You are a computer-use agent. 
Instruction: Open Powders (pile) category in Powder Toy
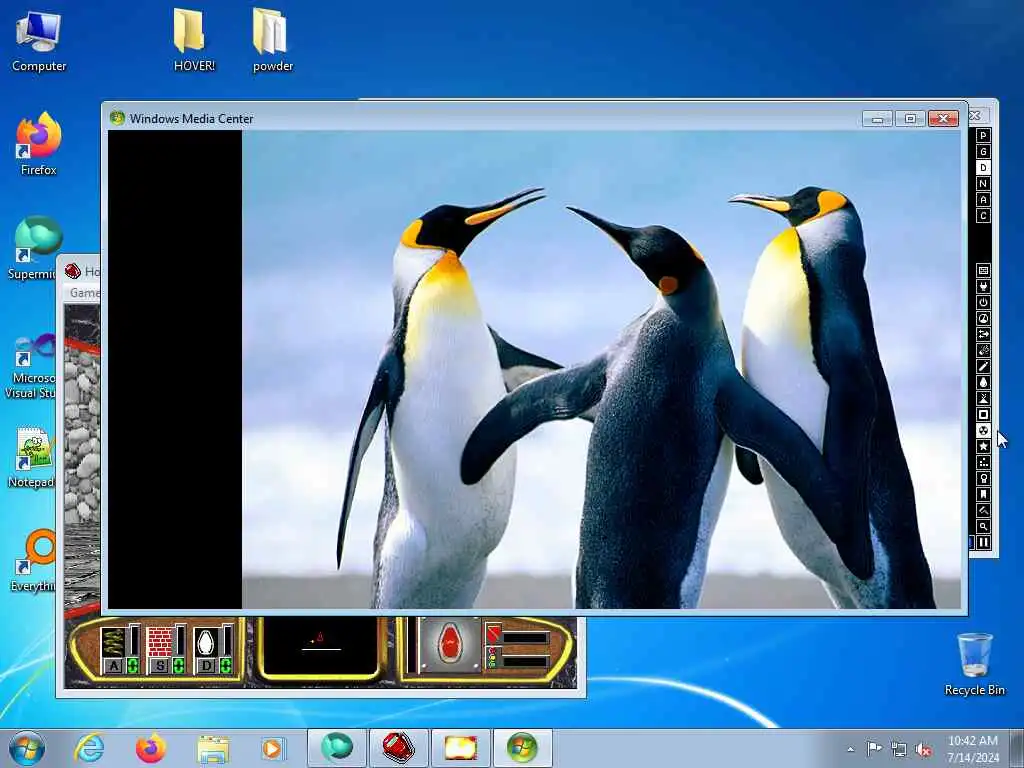pyautogui.click(x=983, y=398)
